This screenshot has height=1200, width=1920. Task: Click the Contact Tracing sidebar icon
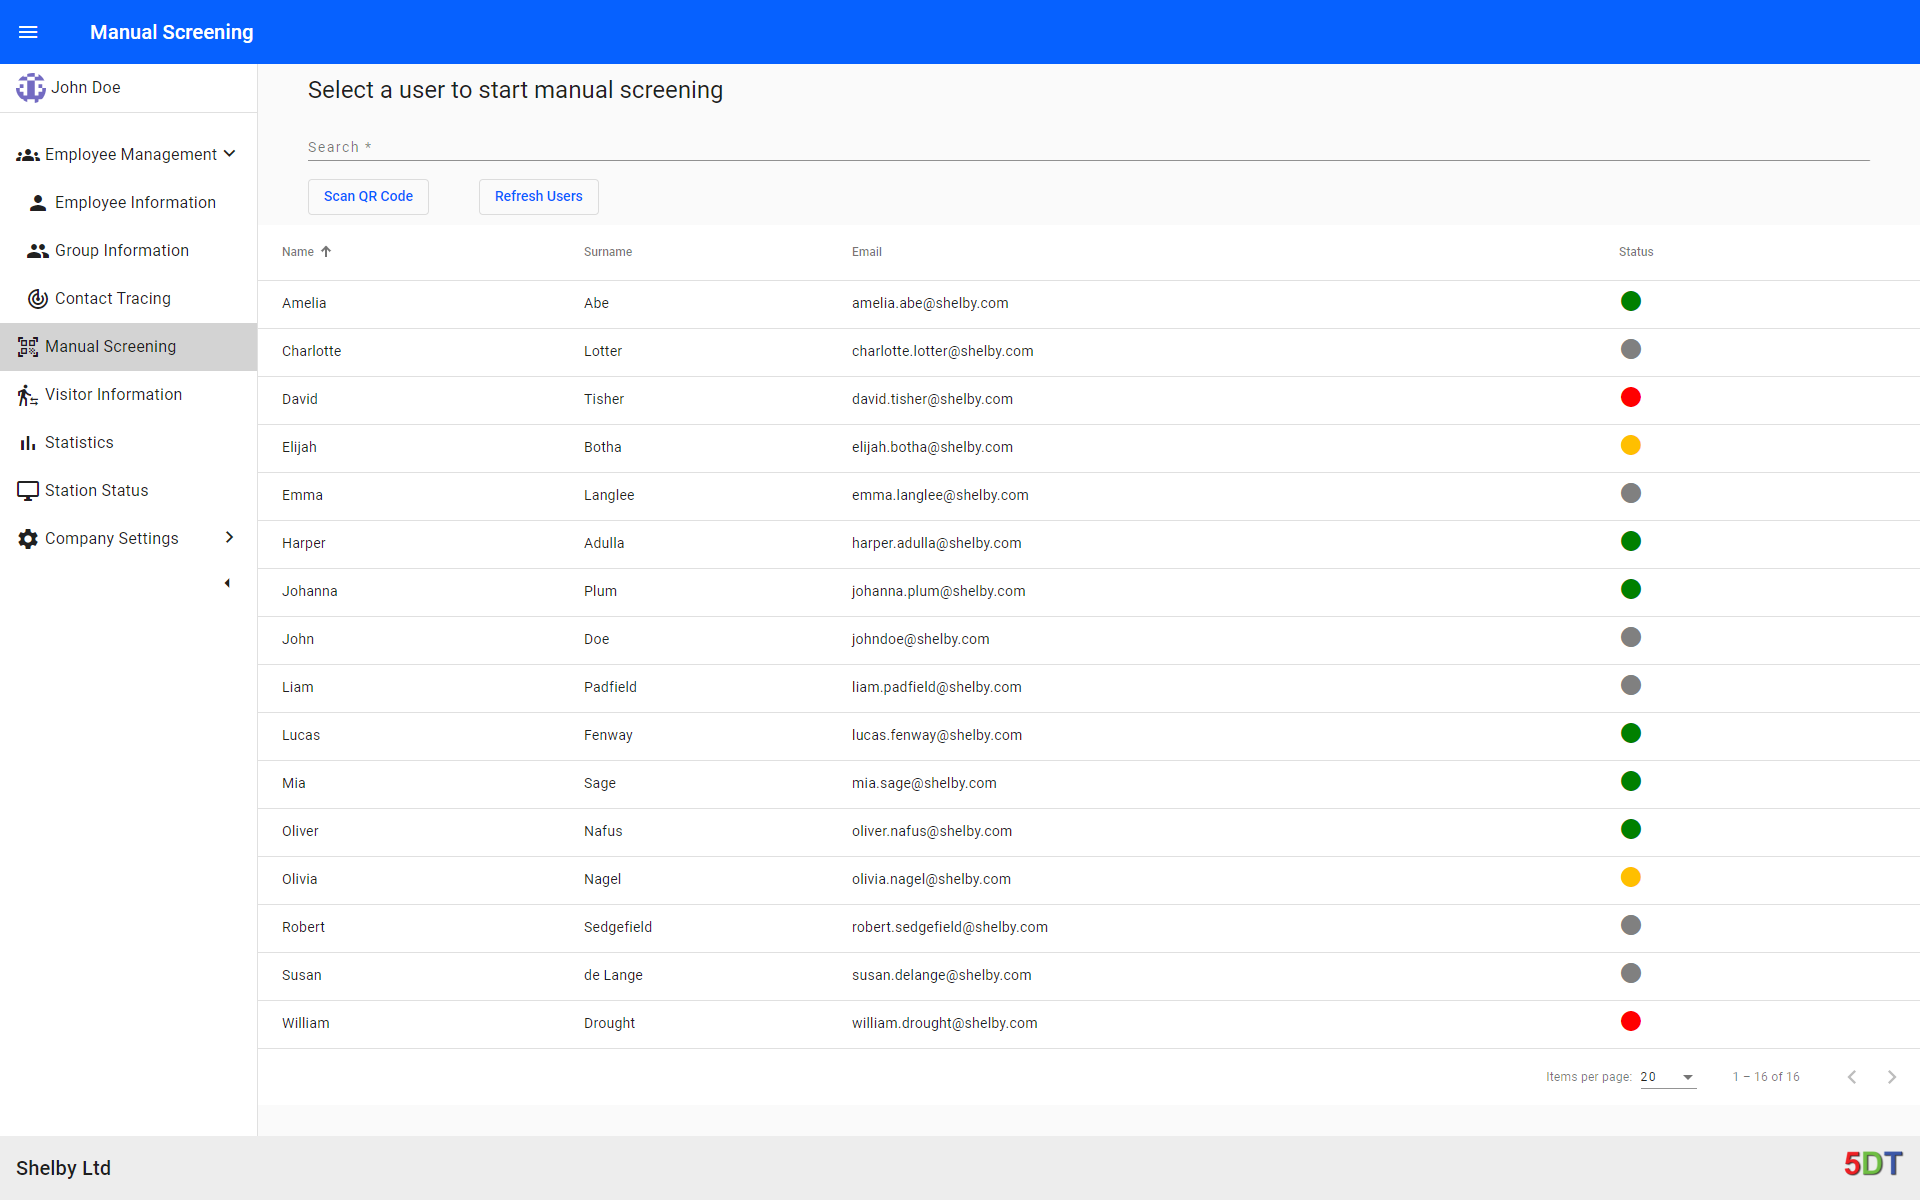35,297
